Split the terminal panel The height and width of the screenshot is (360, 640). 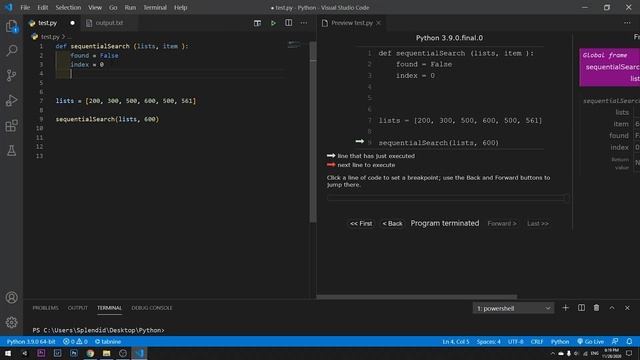[x=581, y=308]
